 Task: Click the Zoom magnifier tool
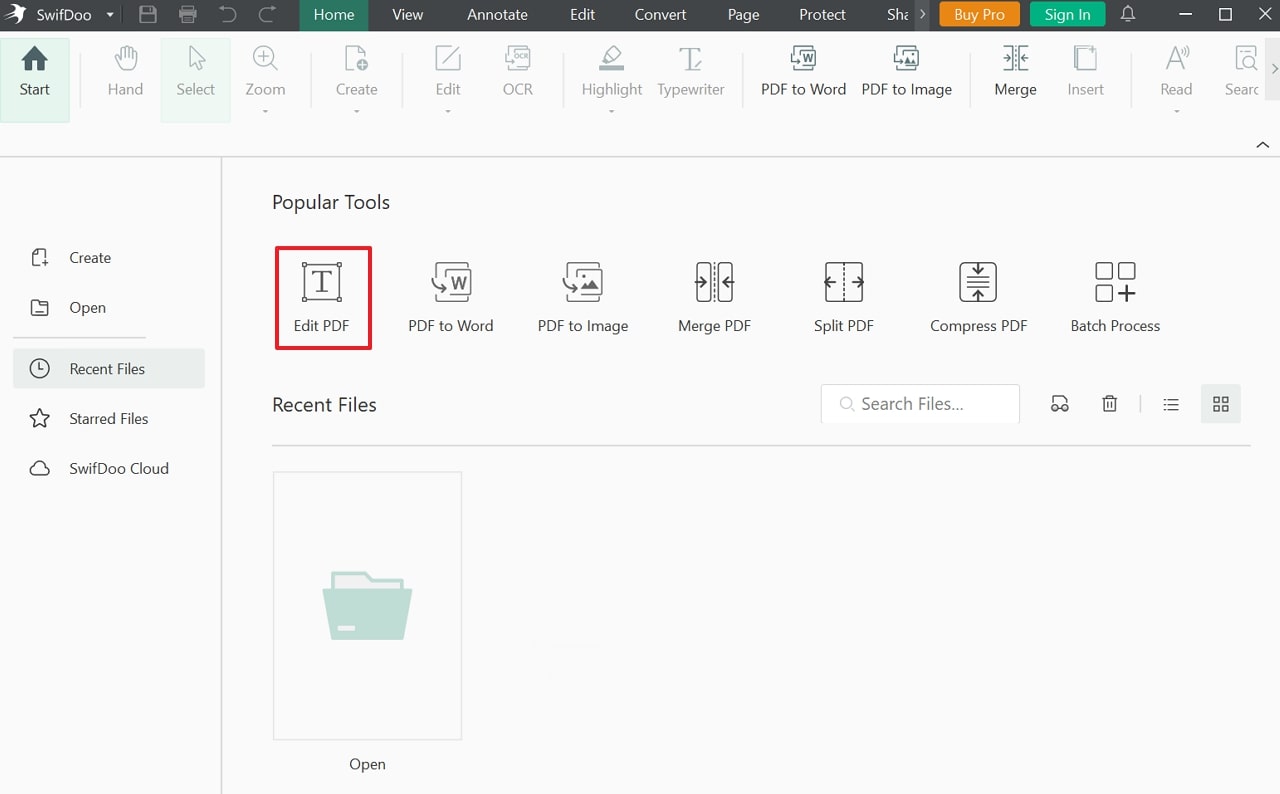[x=265, y=59]
